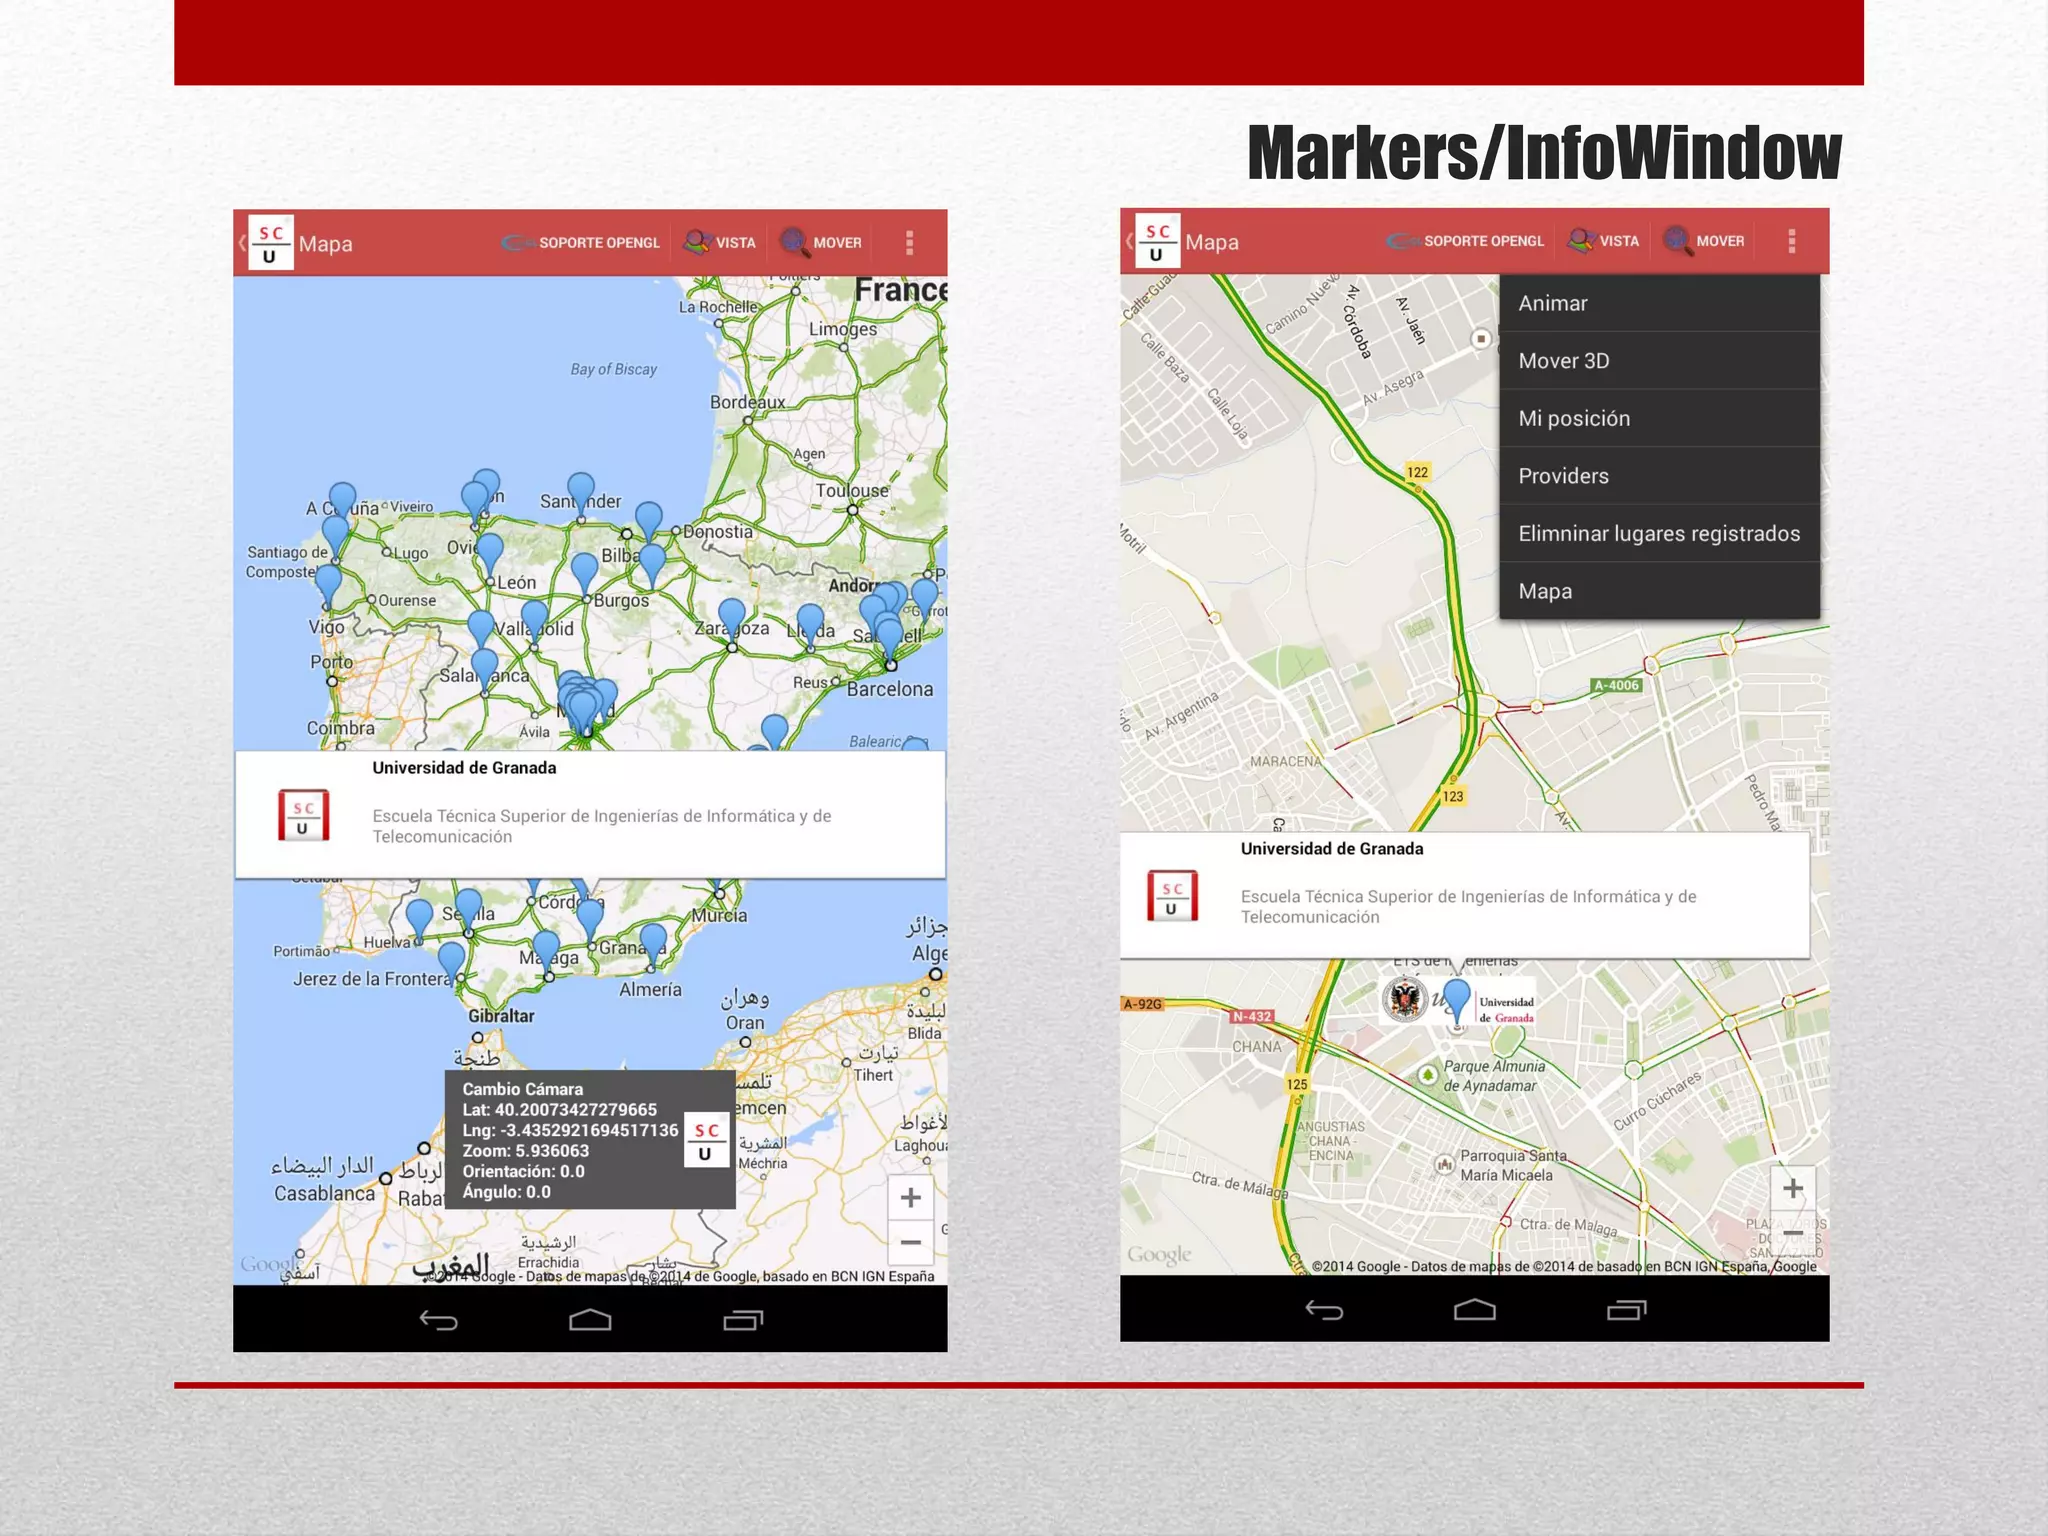
Task: Tap Android back button on left screen
Action: click(x=438, y=1321)
